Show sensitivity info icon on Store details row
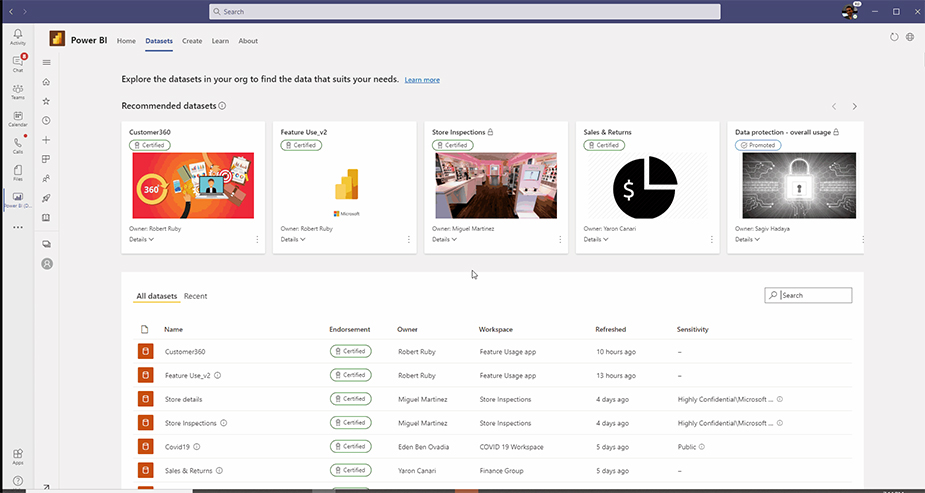The image size is (925, 493). [780, 399]
